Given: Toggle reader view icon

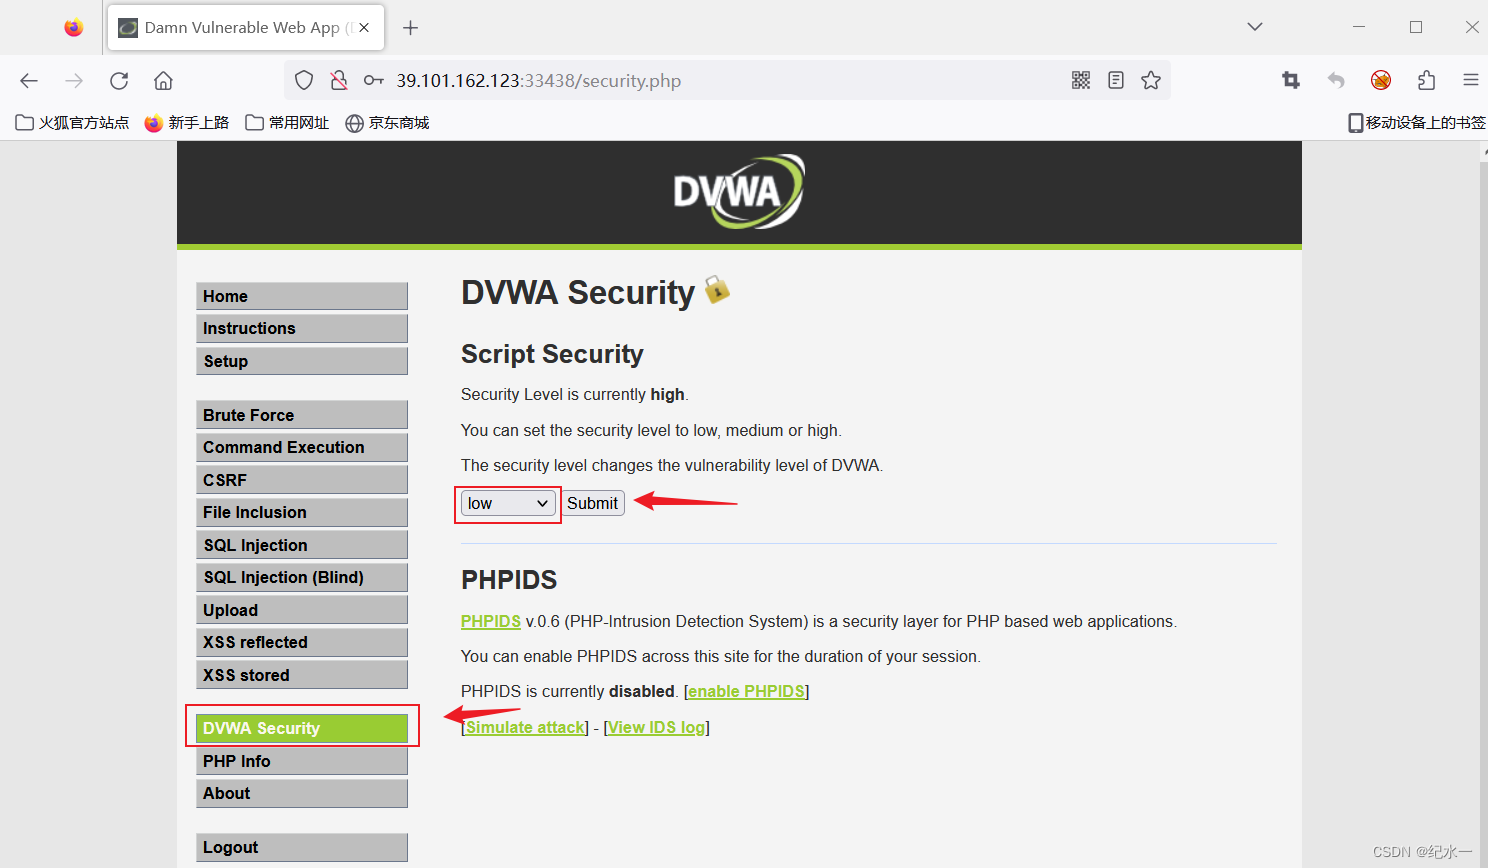Looking at the screenshot, I should pos(1116,81).
